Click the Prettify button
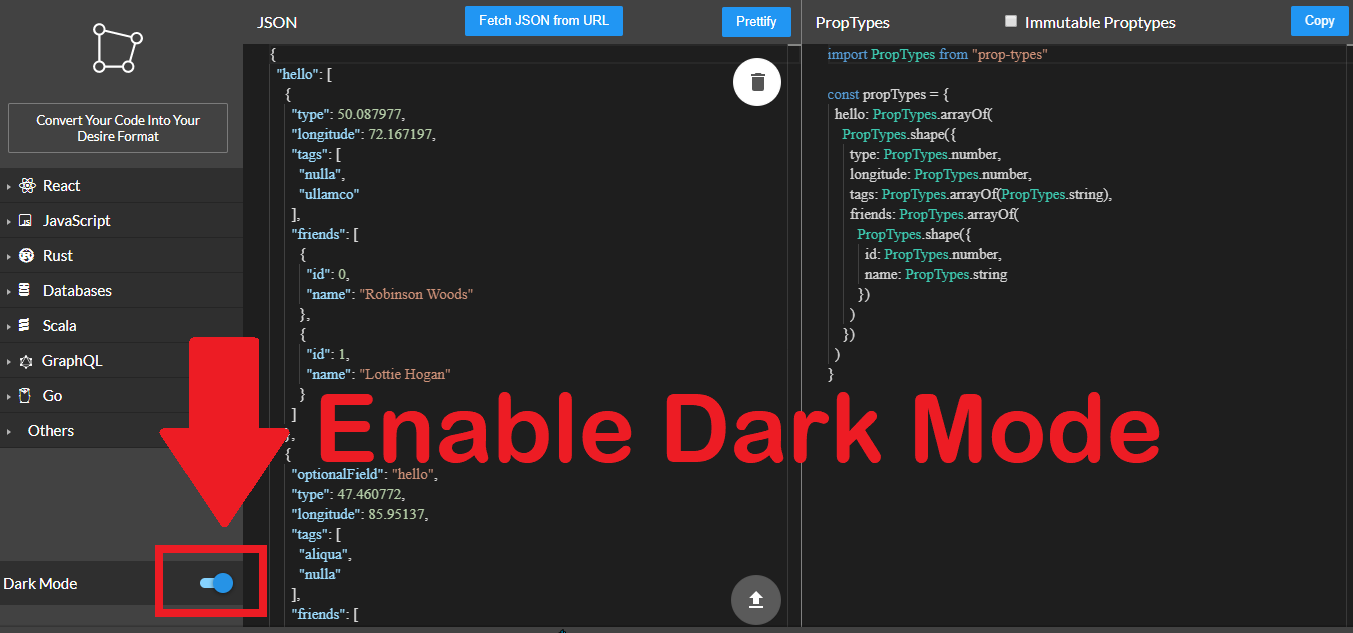1353x633 pixels. [x=756, y=22]
